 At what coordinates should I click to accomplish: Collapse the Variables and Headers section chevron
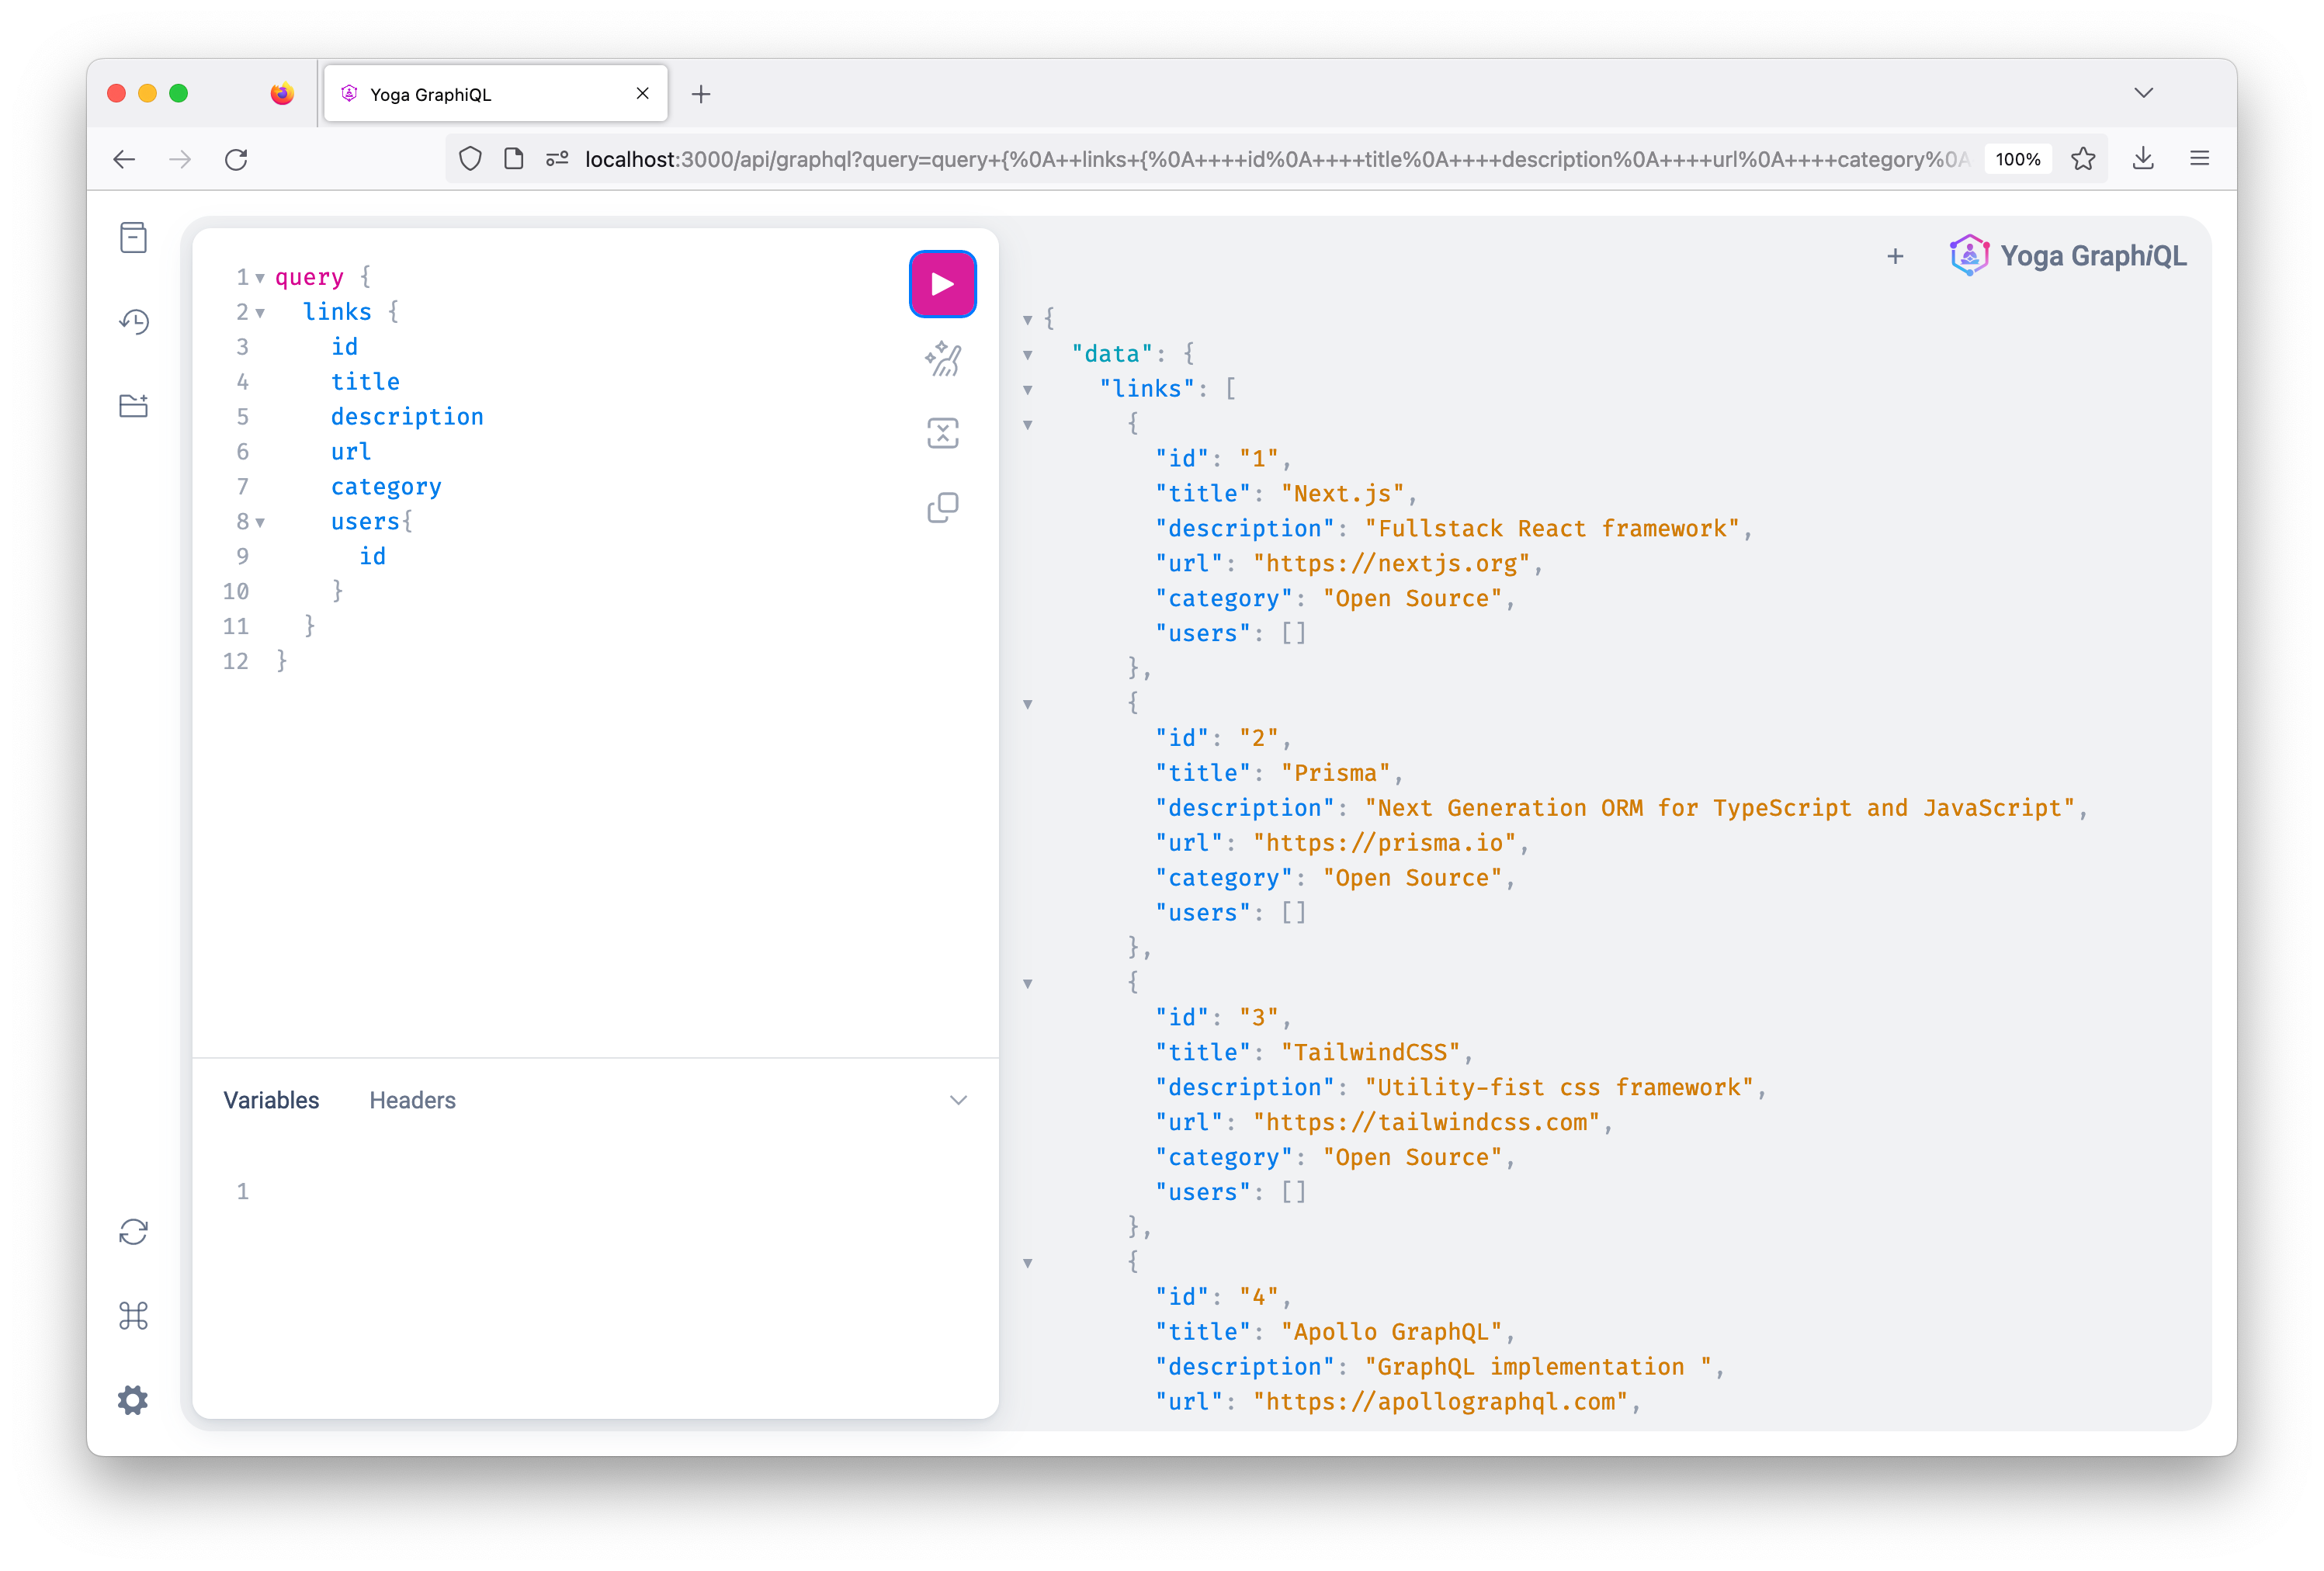[959, 1100]
